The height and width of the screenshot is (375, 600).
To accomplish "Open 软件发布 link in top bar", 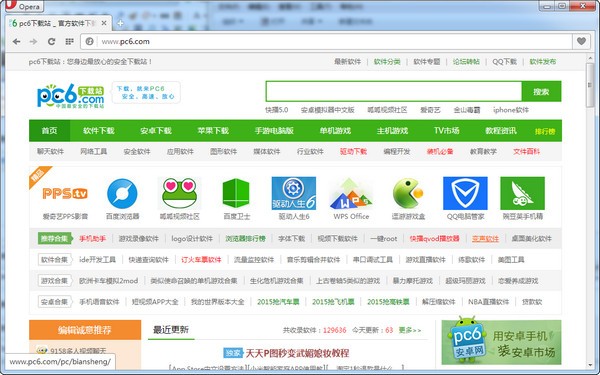I will (543, 62).
